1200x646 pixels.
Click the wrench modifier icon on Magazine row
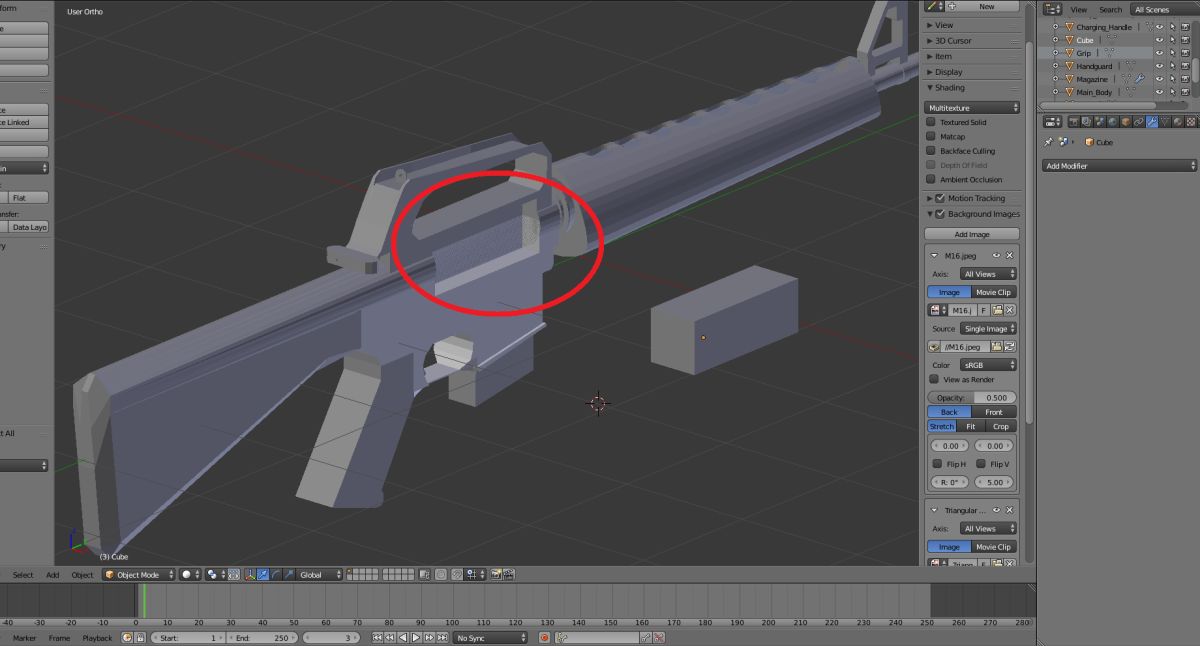1140,79
